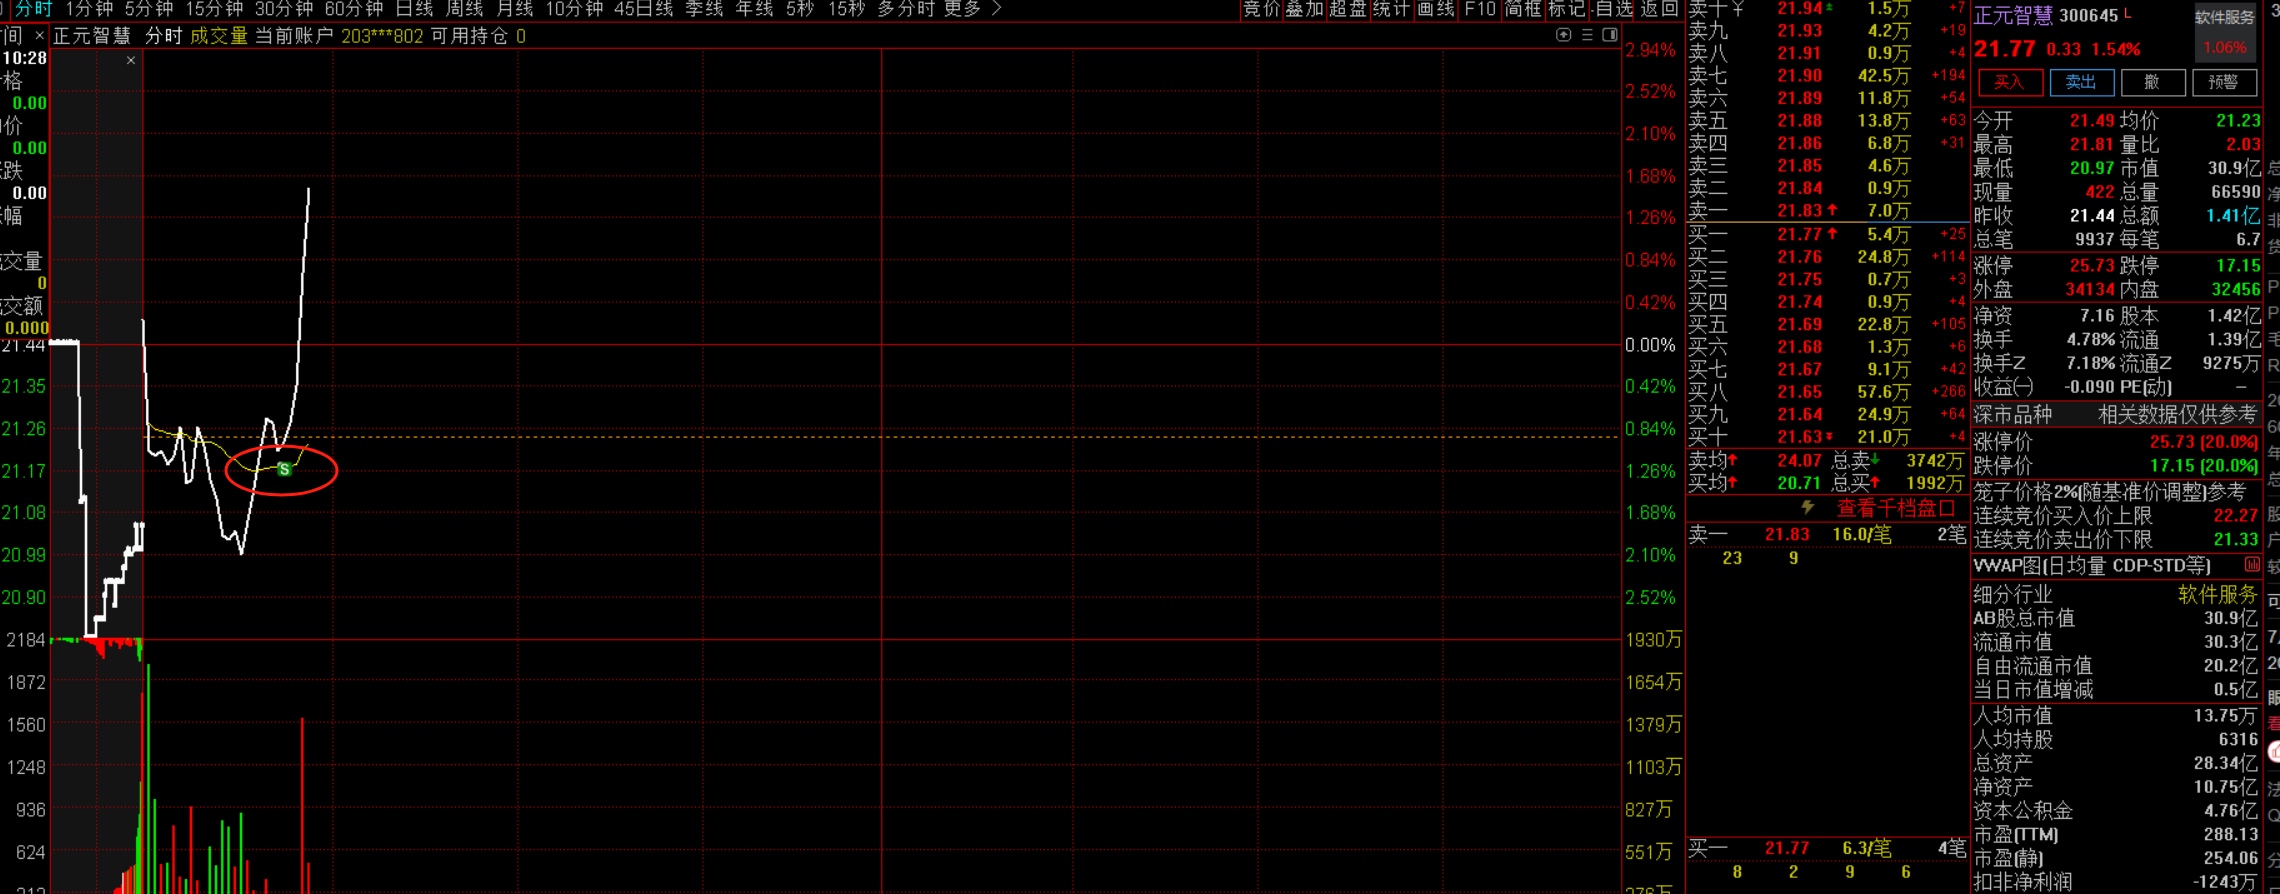
Task: Switch to the 5分钟 period tab
Action: coord(149,9)
